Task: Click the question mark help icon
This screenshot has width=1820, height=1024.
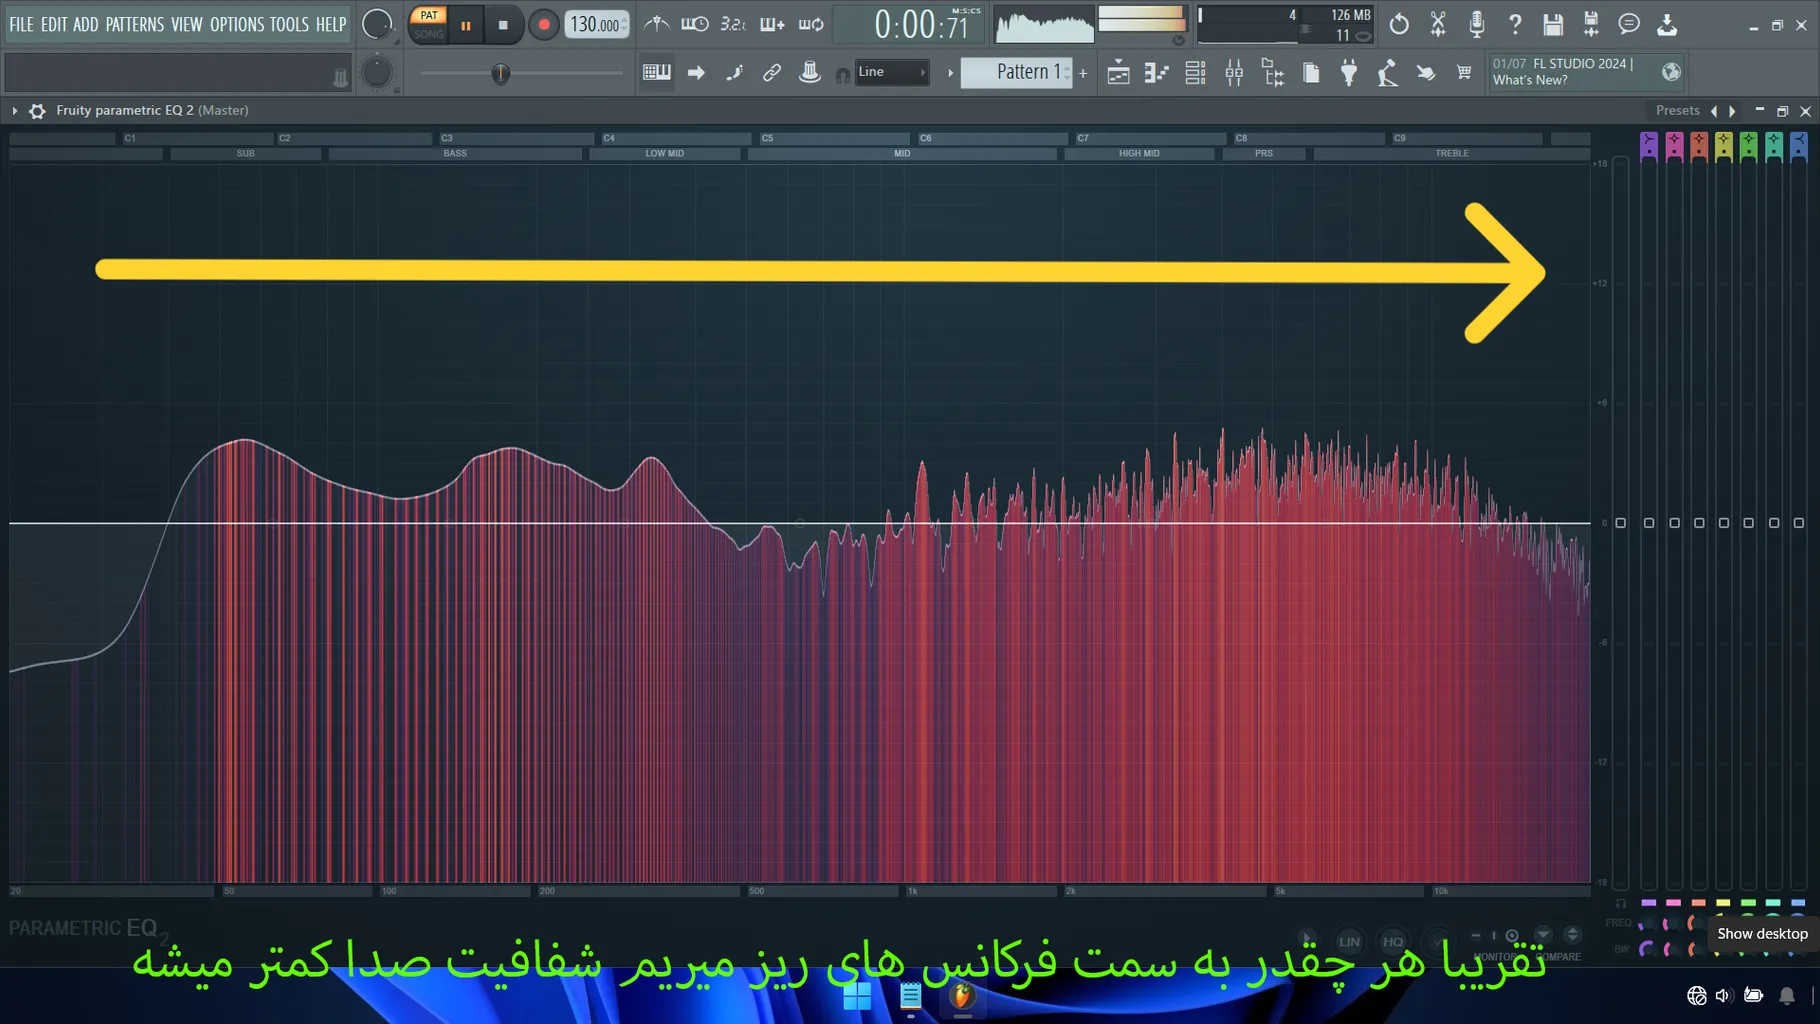Action: (1515, 24)
